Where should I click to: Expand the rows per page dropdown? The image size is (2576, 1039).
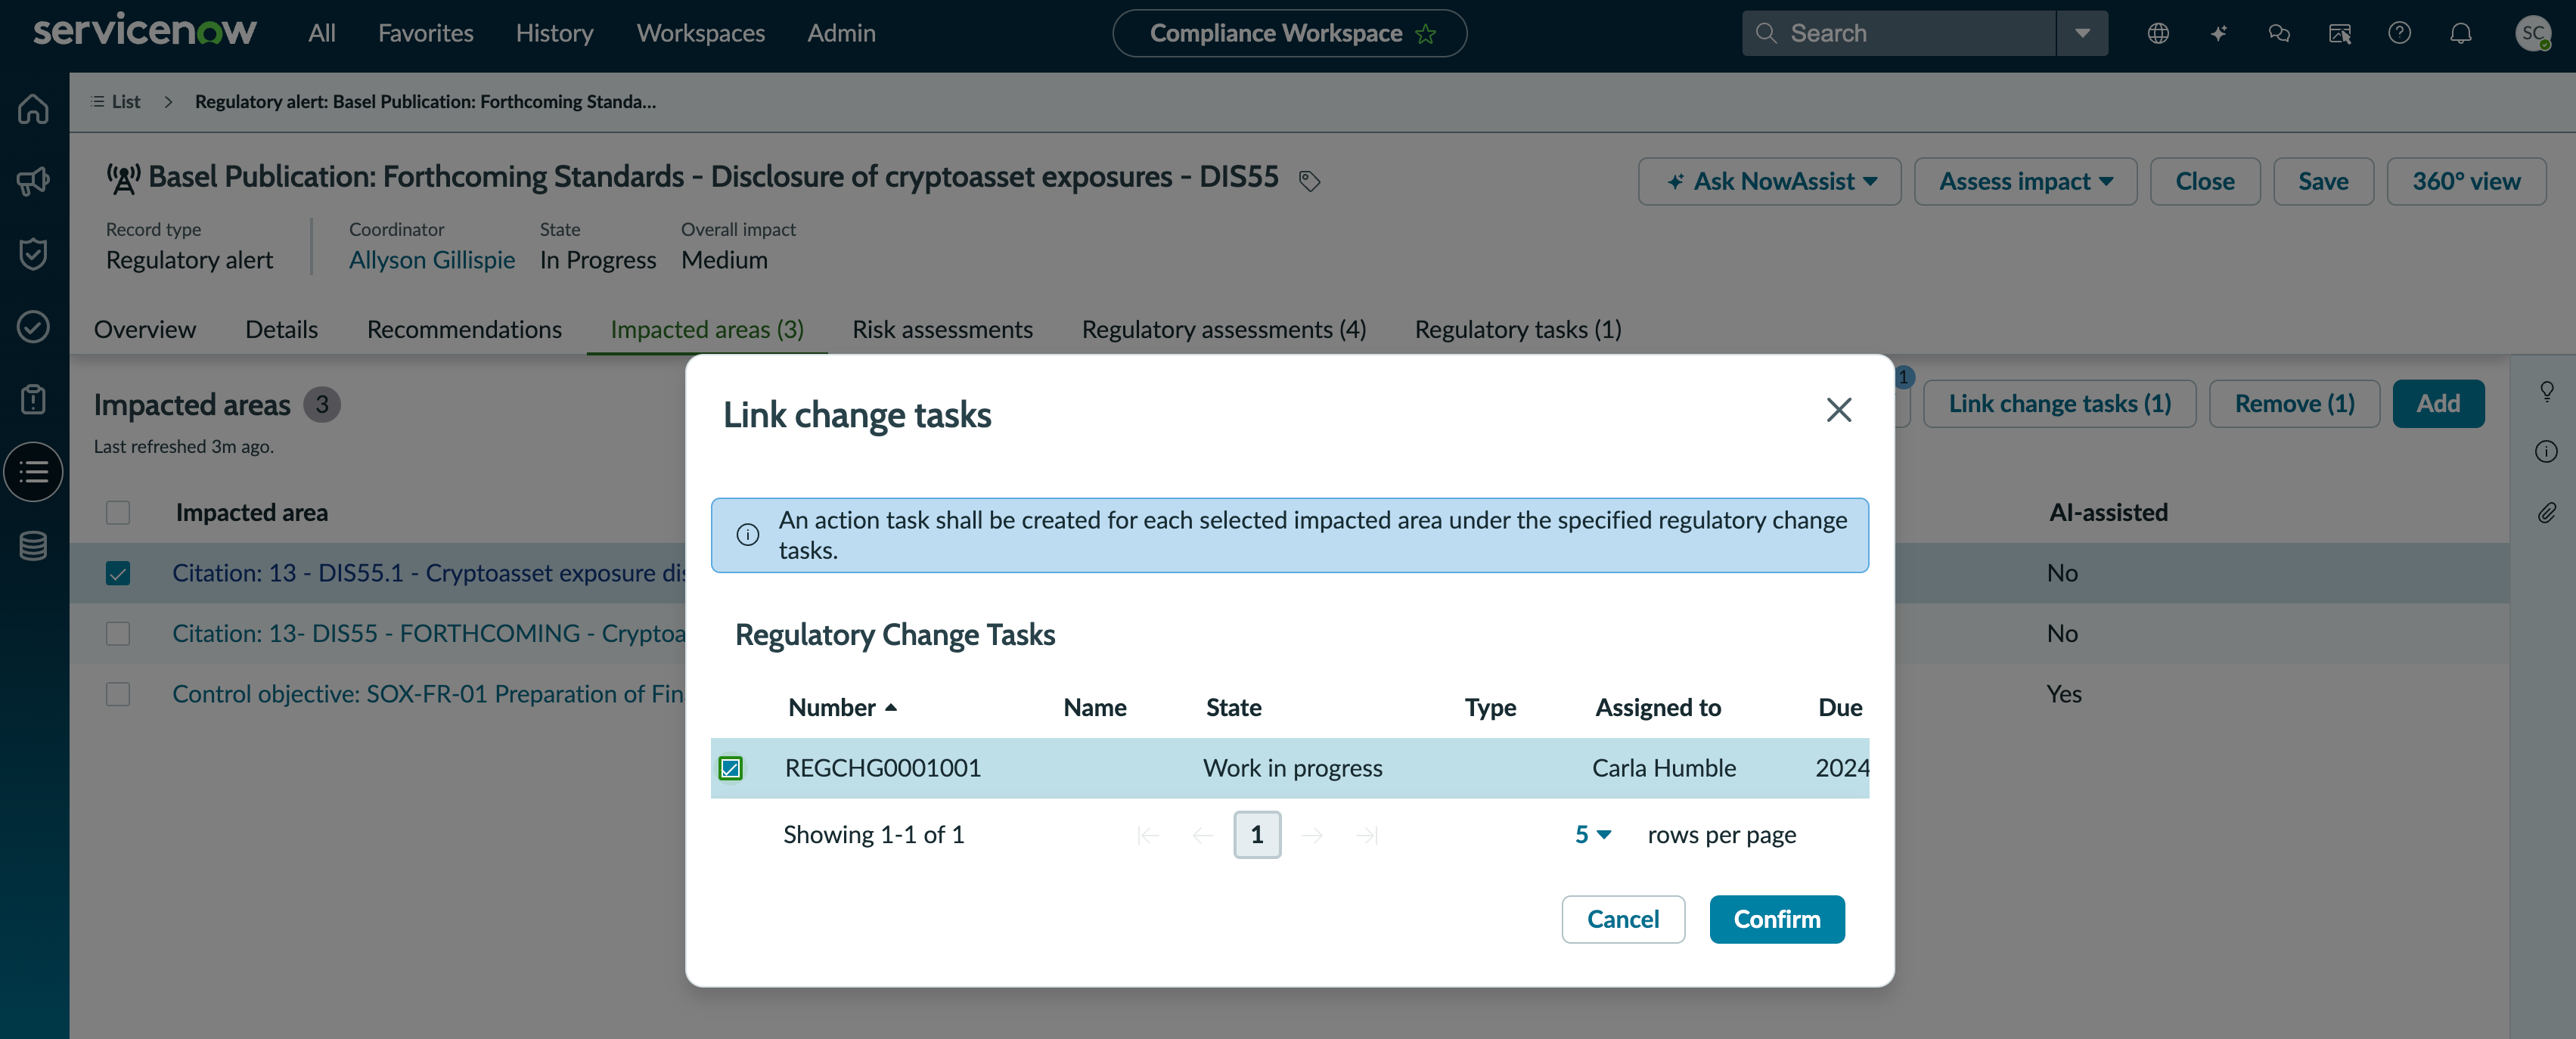click(1592, 834)
